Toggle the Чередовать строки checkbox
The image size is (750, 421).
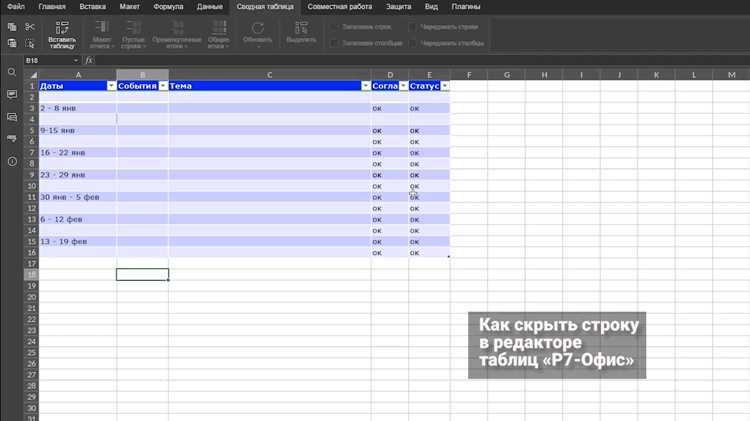413,27
